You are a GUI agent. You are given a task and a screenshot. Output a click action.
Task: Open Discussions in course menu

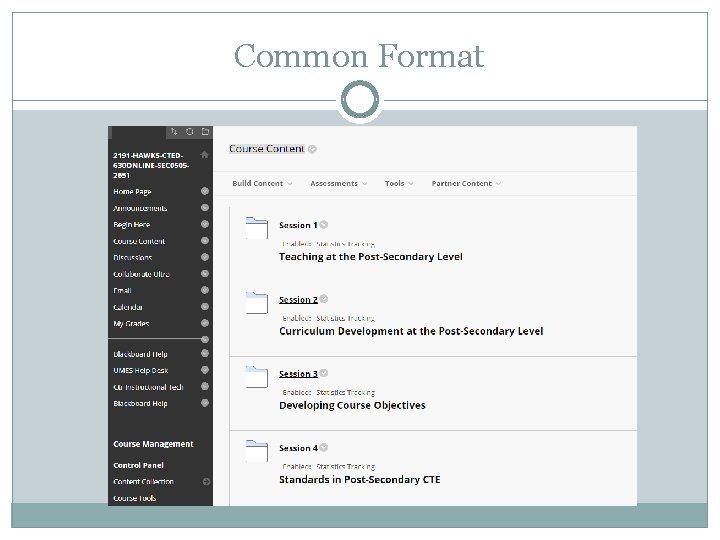click(x=133, y=258)
